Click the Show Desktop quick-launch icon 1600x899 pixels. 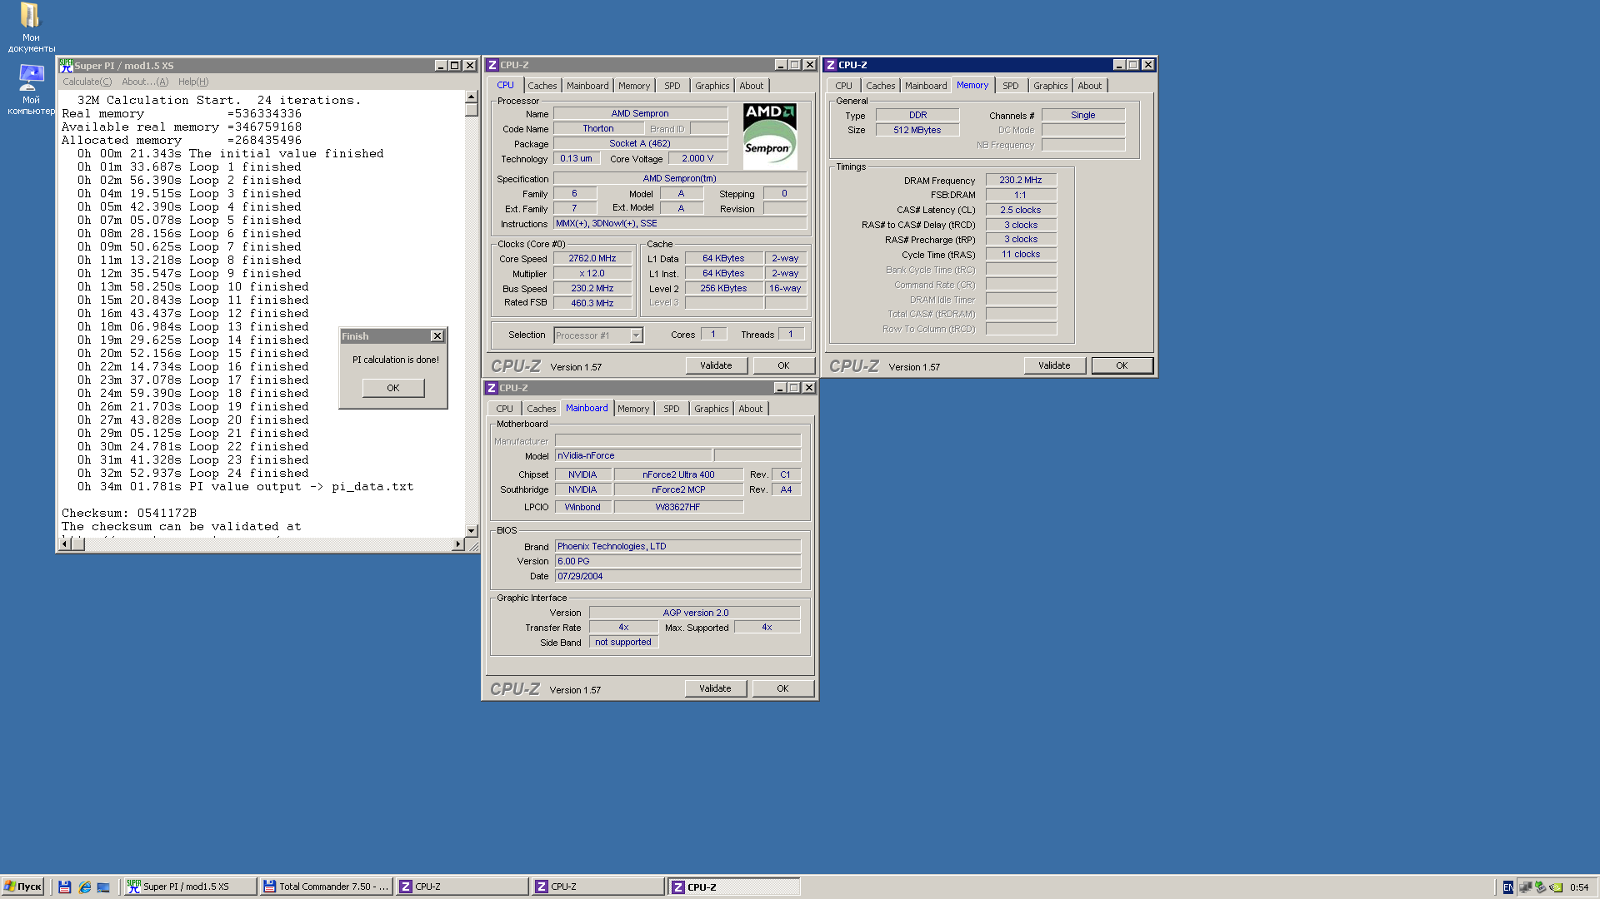103,887
